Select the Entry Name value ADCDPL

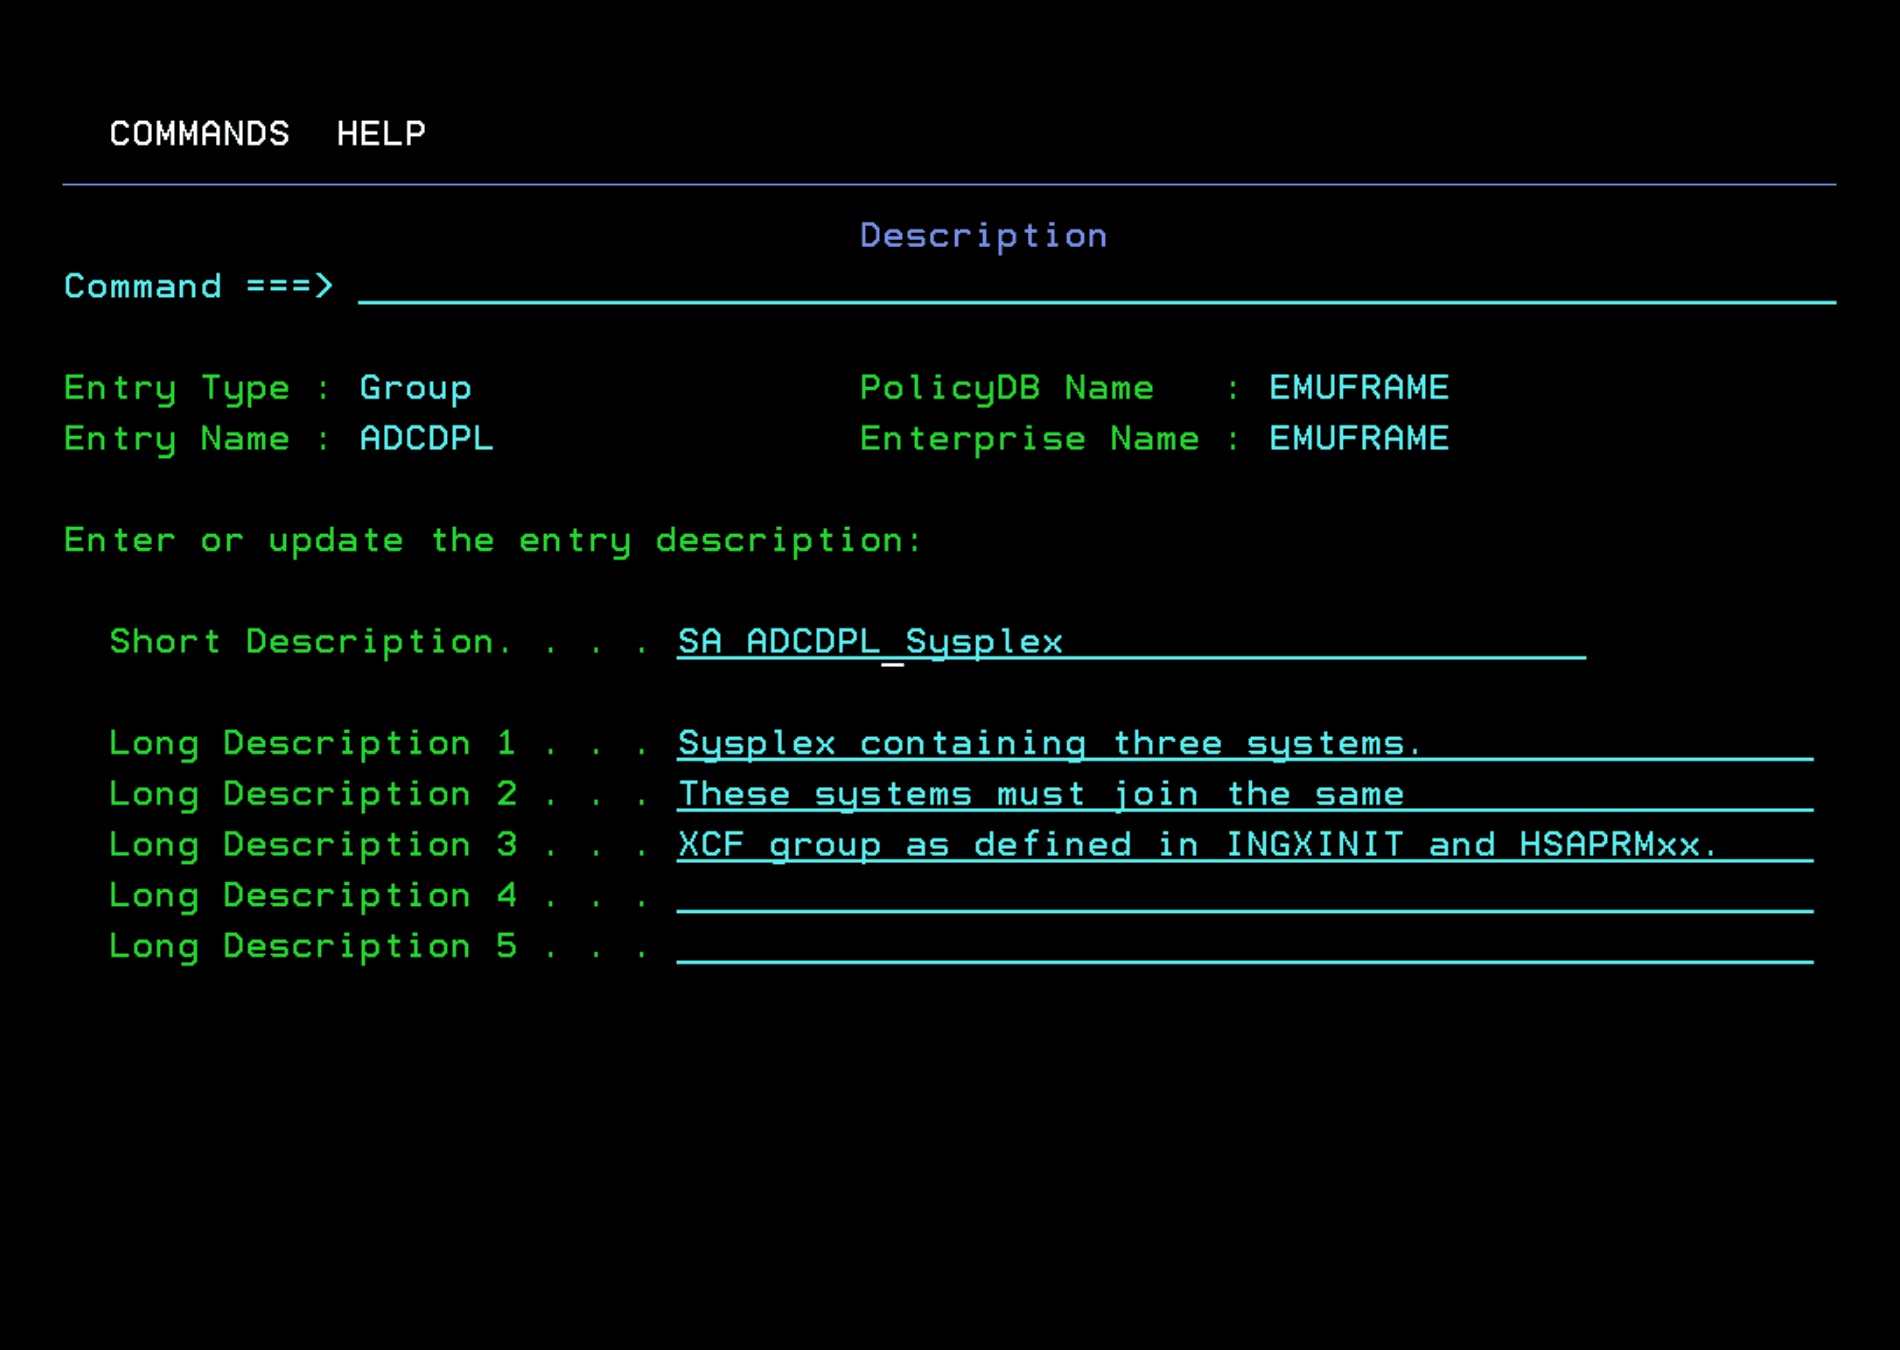click(x=426, y=438)
